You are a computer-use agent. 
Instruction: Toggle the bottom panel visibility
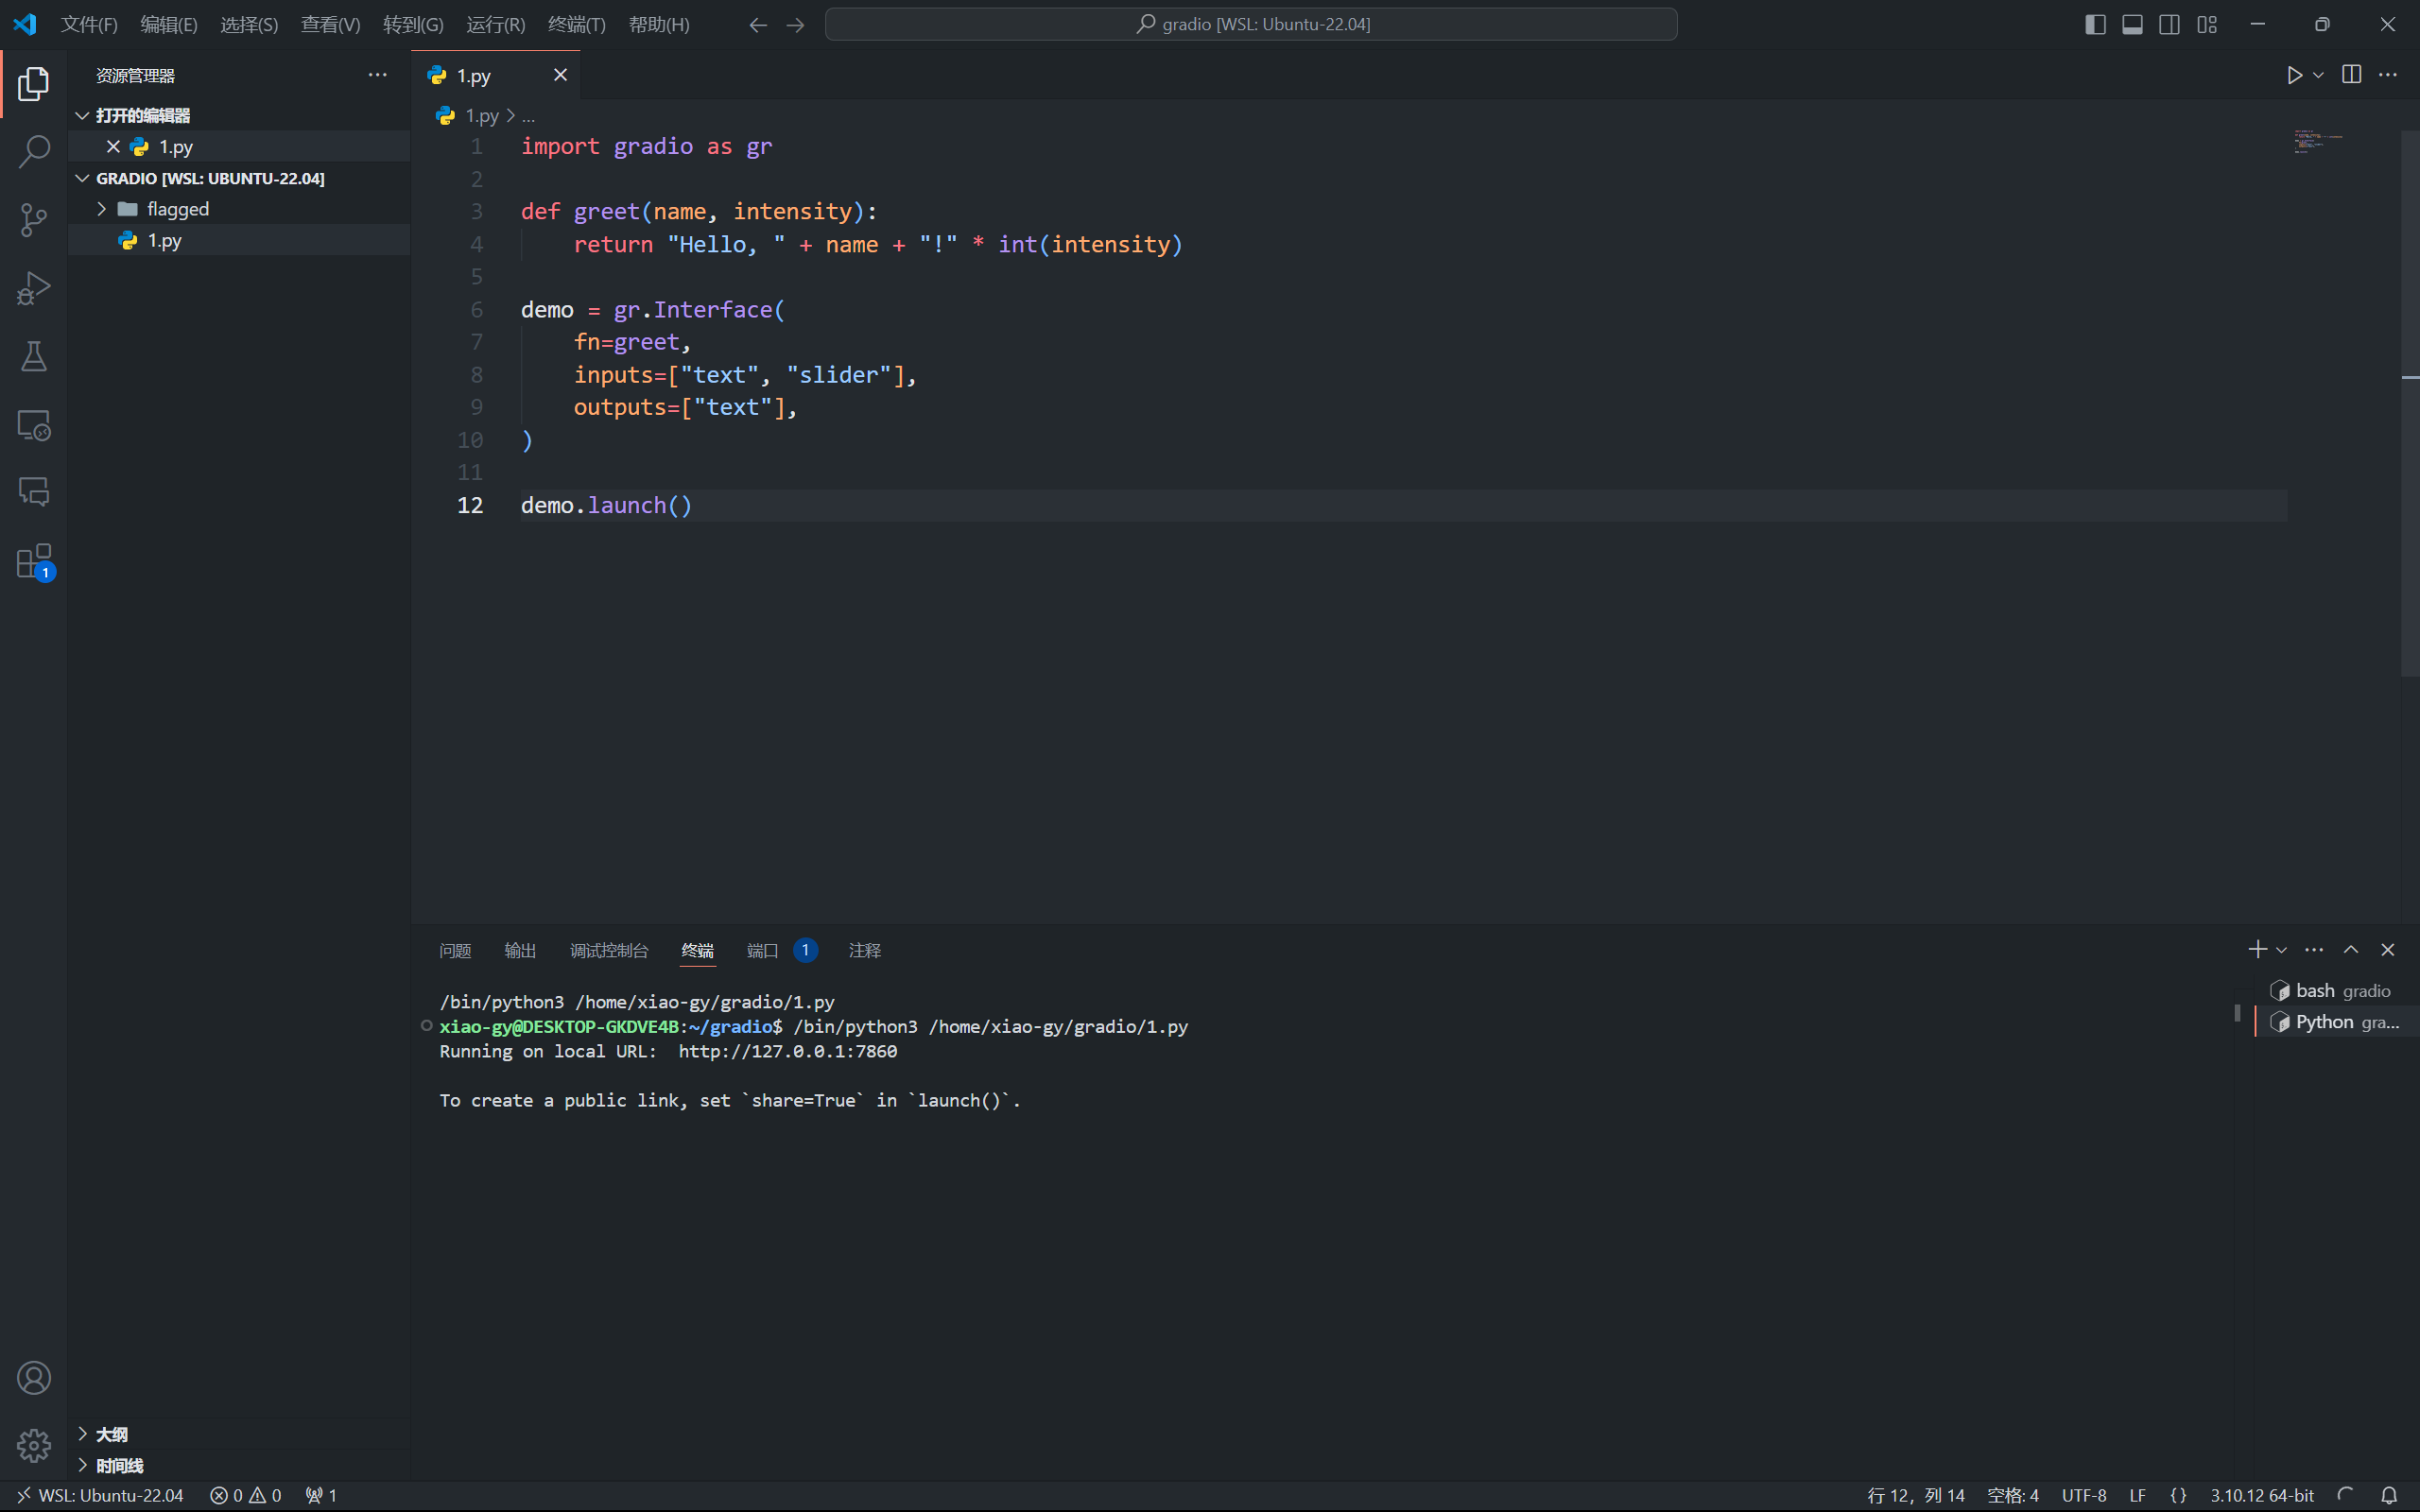[2132, 25]
